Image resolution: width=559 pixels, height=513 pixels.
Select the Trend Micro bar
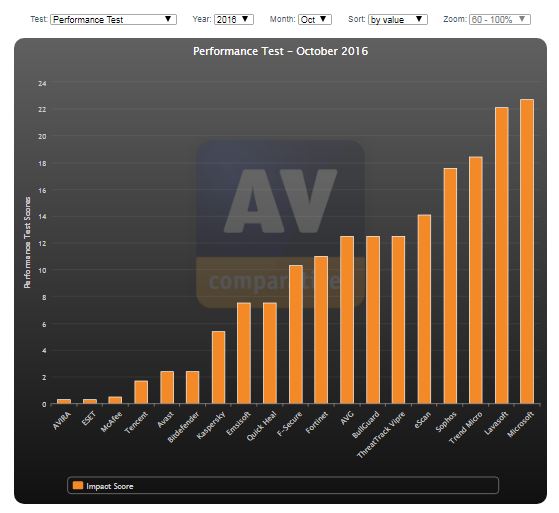point(476,280)
